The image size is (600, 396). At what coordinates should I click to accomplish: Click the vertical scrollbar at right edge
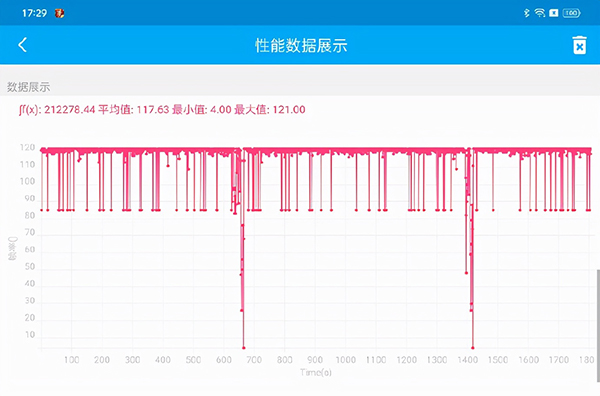point(598,325)
